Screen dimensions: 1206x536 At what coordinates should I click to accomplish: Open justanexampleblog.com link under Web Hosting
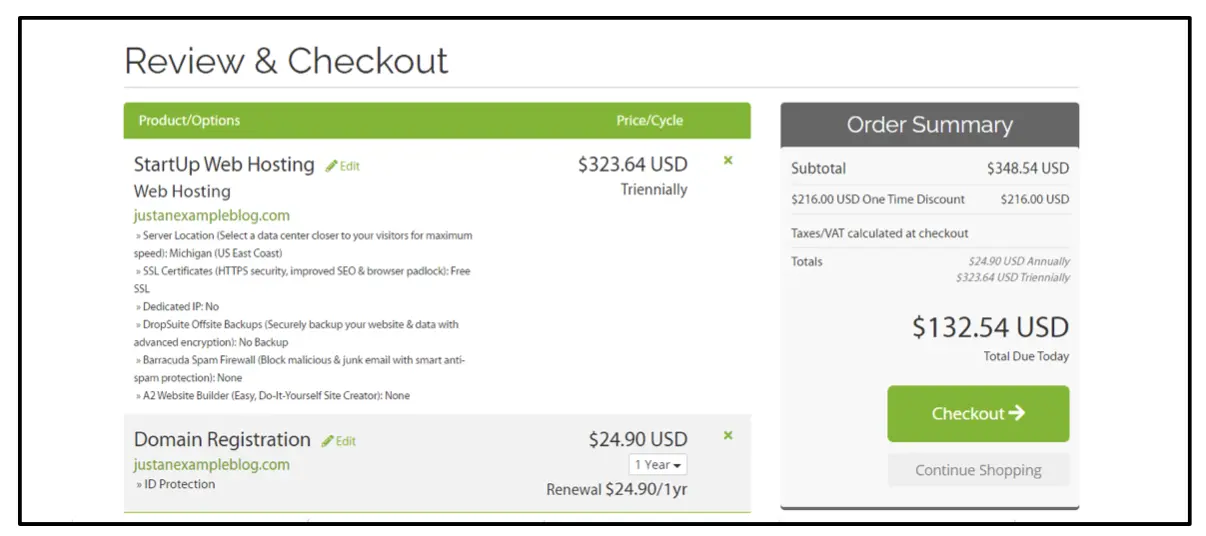click(212, 215)
